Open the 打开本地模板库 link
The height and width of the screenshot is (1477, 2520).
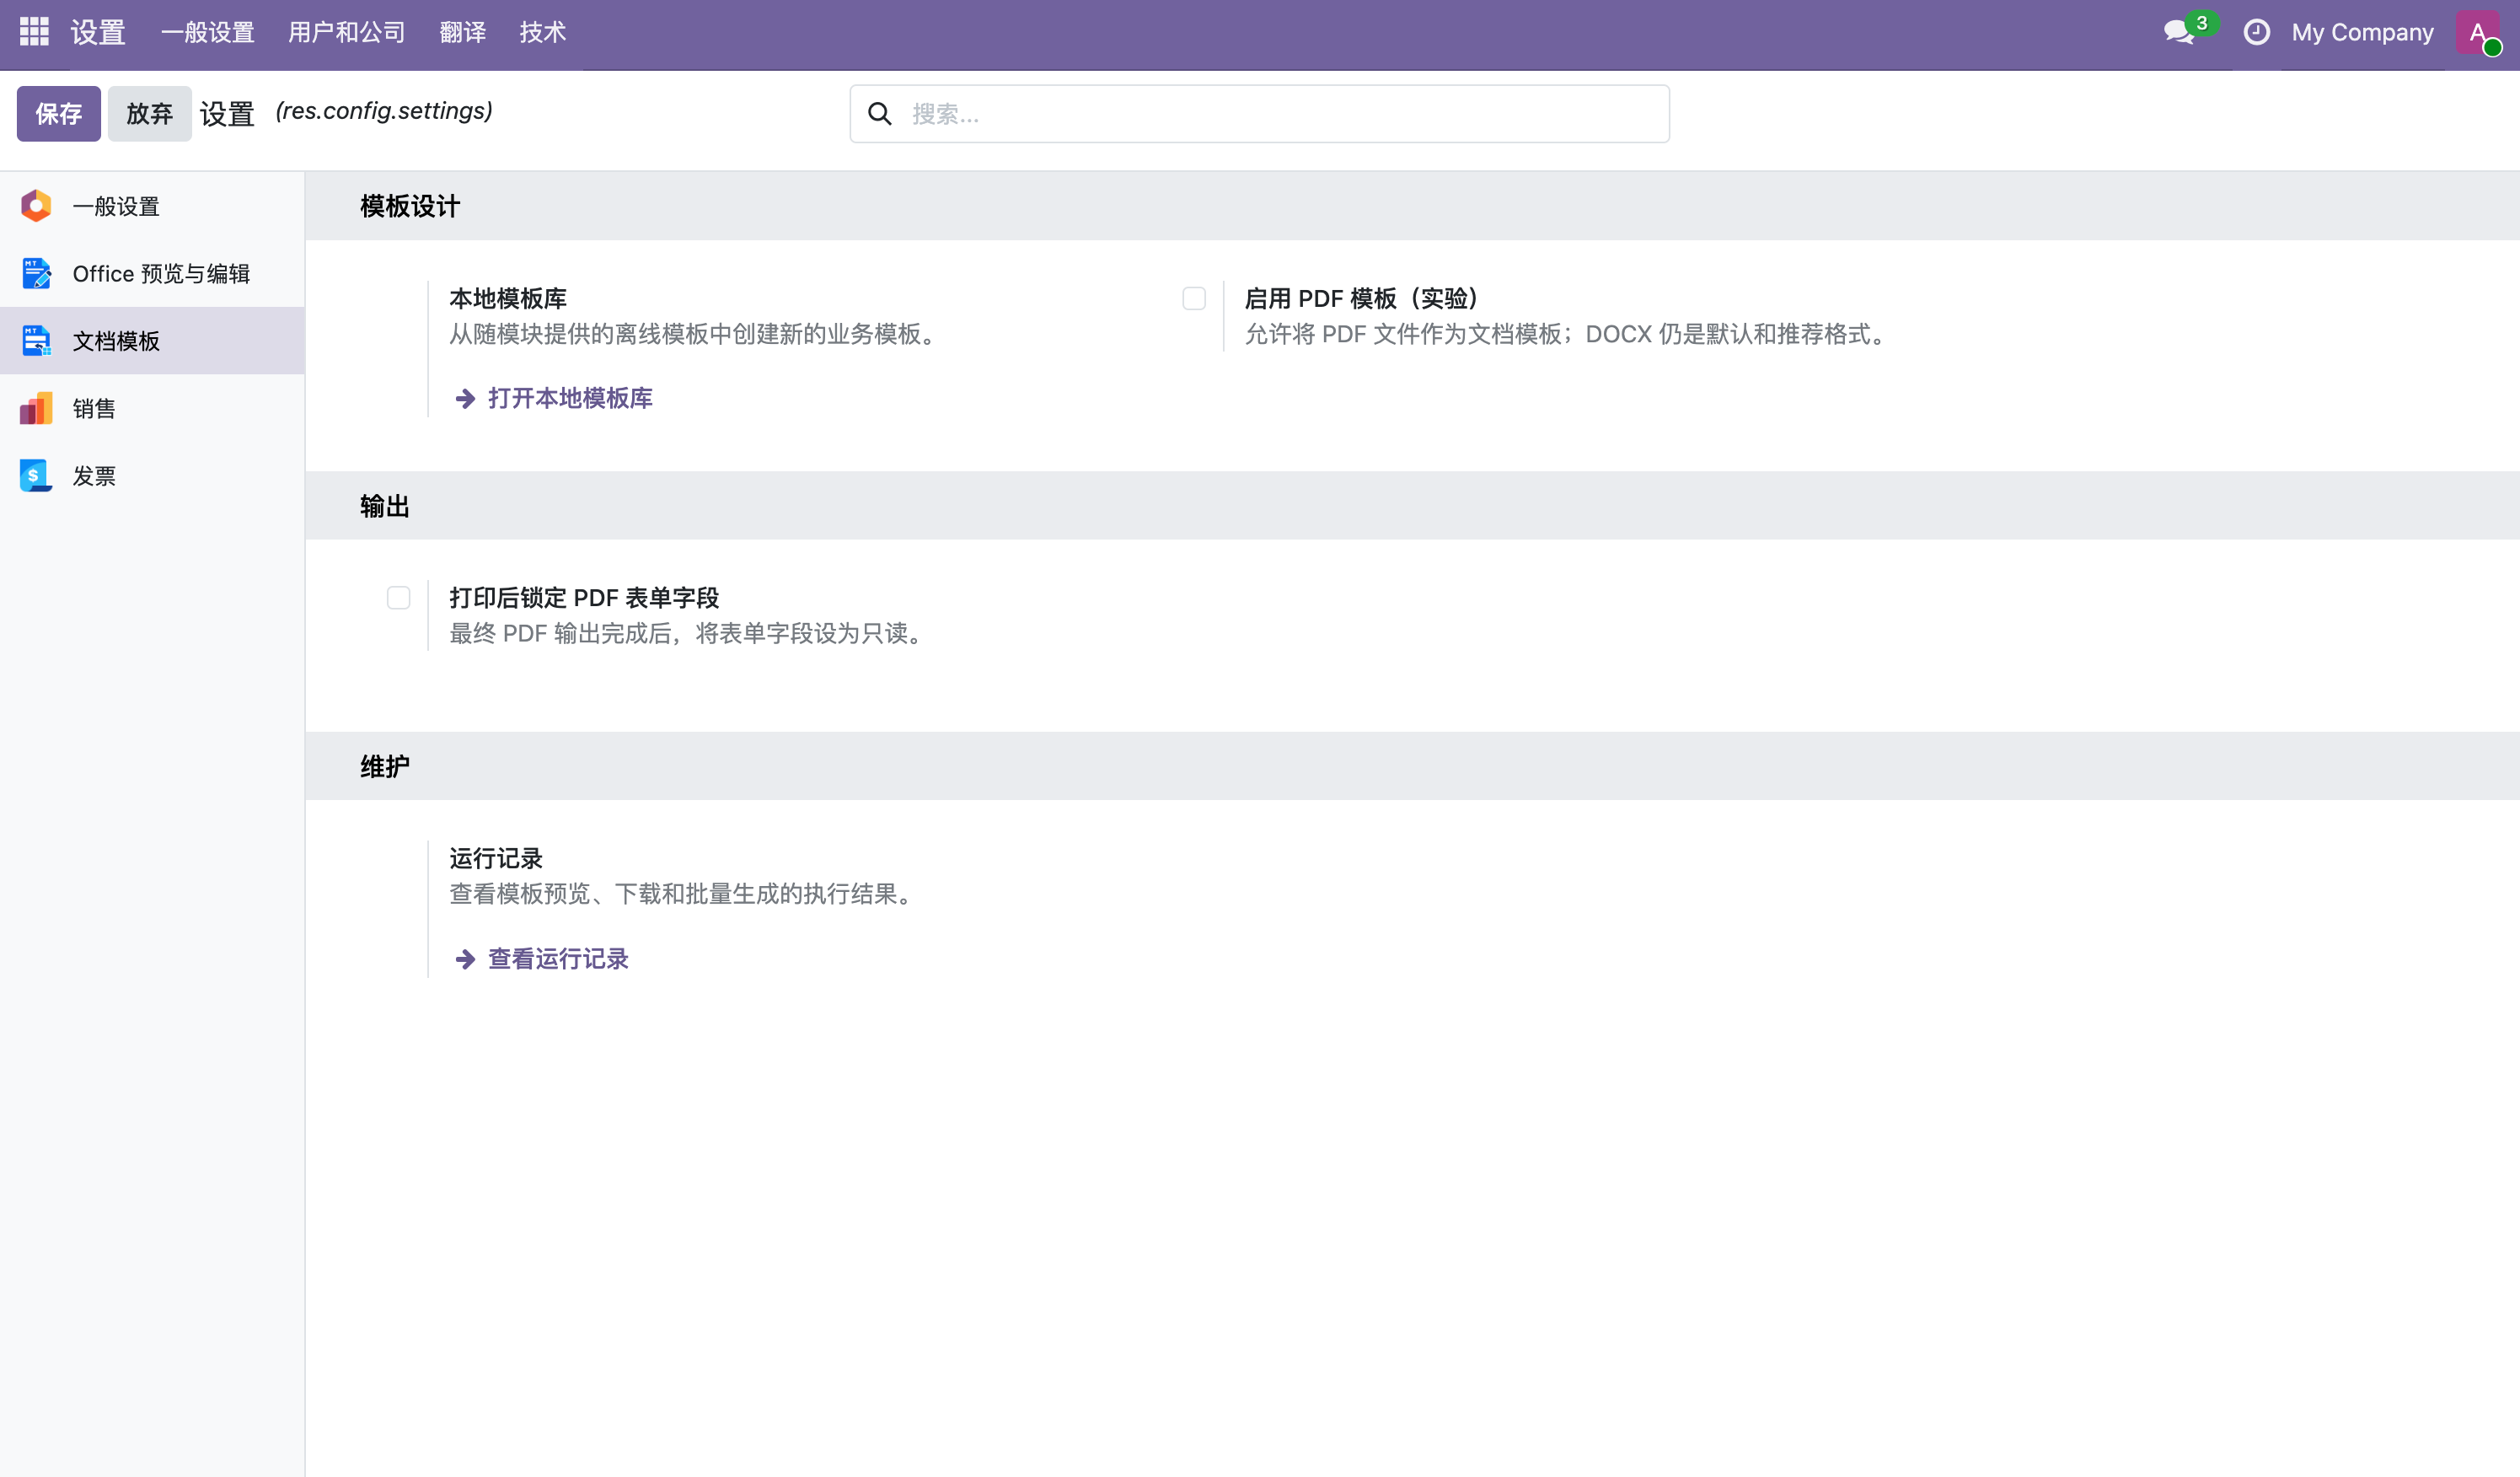570,399
